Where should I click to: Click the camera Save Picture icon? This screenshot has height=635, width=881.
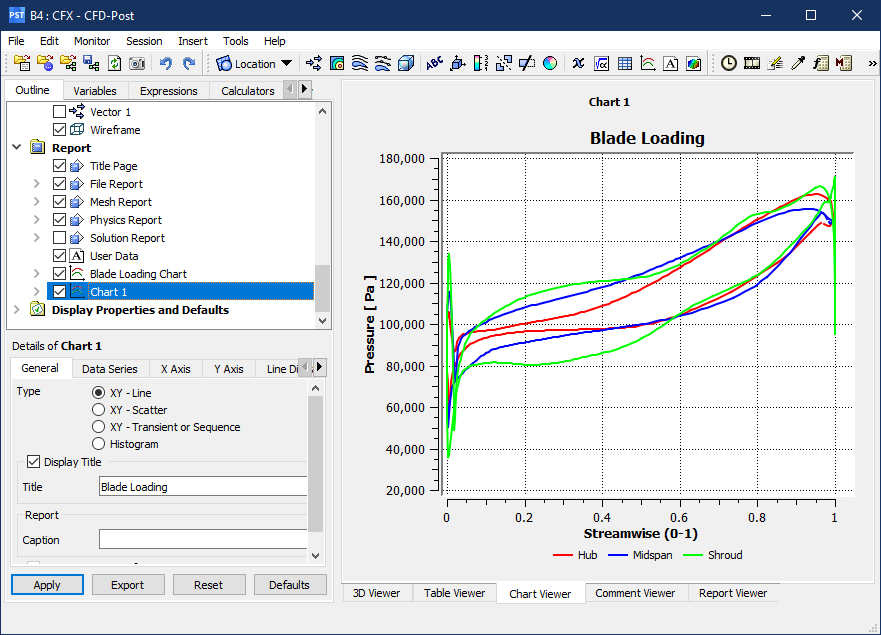[137, 63]
